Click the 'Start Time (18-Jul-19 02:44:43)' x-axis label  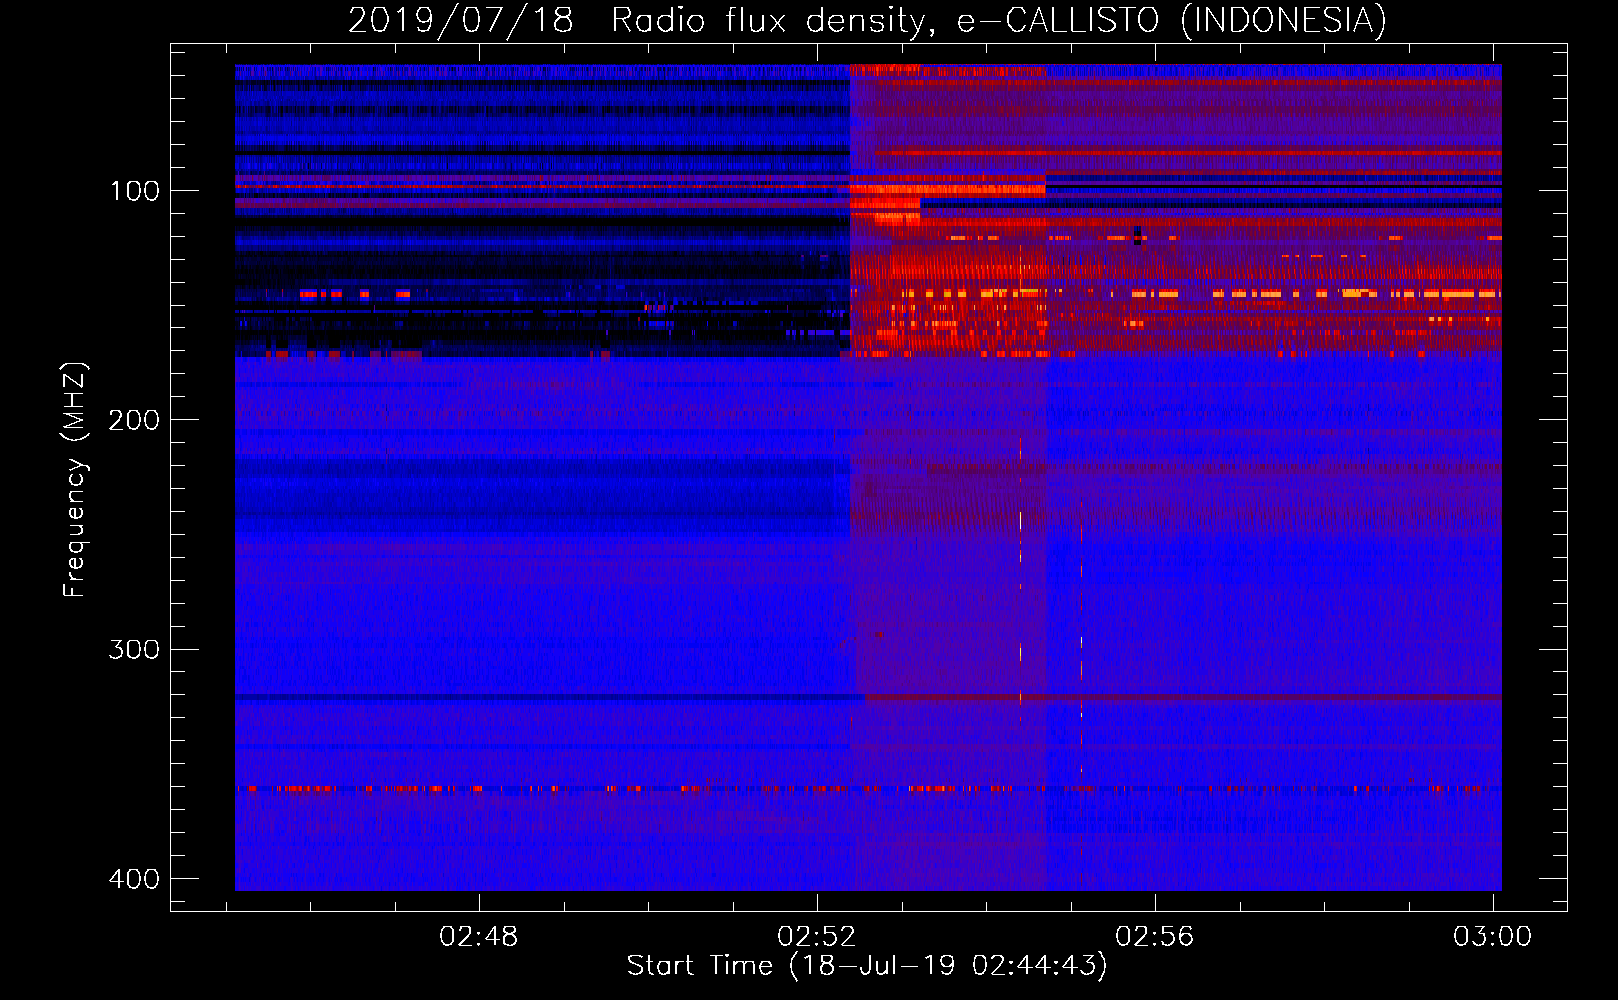pyautogui.click(x=867, y=966)
